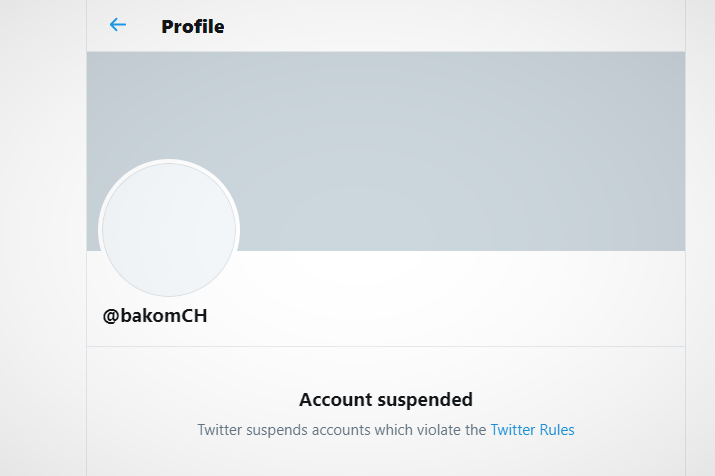715x476 pixels.
Task: Click the word "violate" in suspension notice
Action: tap(437, 430)
